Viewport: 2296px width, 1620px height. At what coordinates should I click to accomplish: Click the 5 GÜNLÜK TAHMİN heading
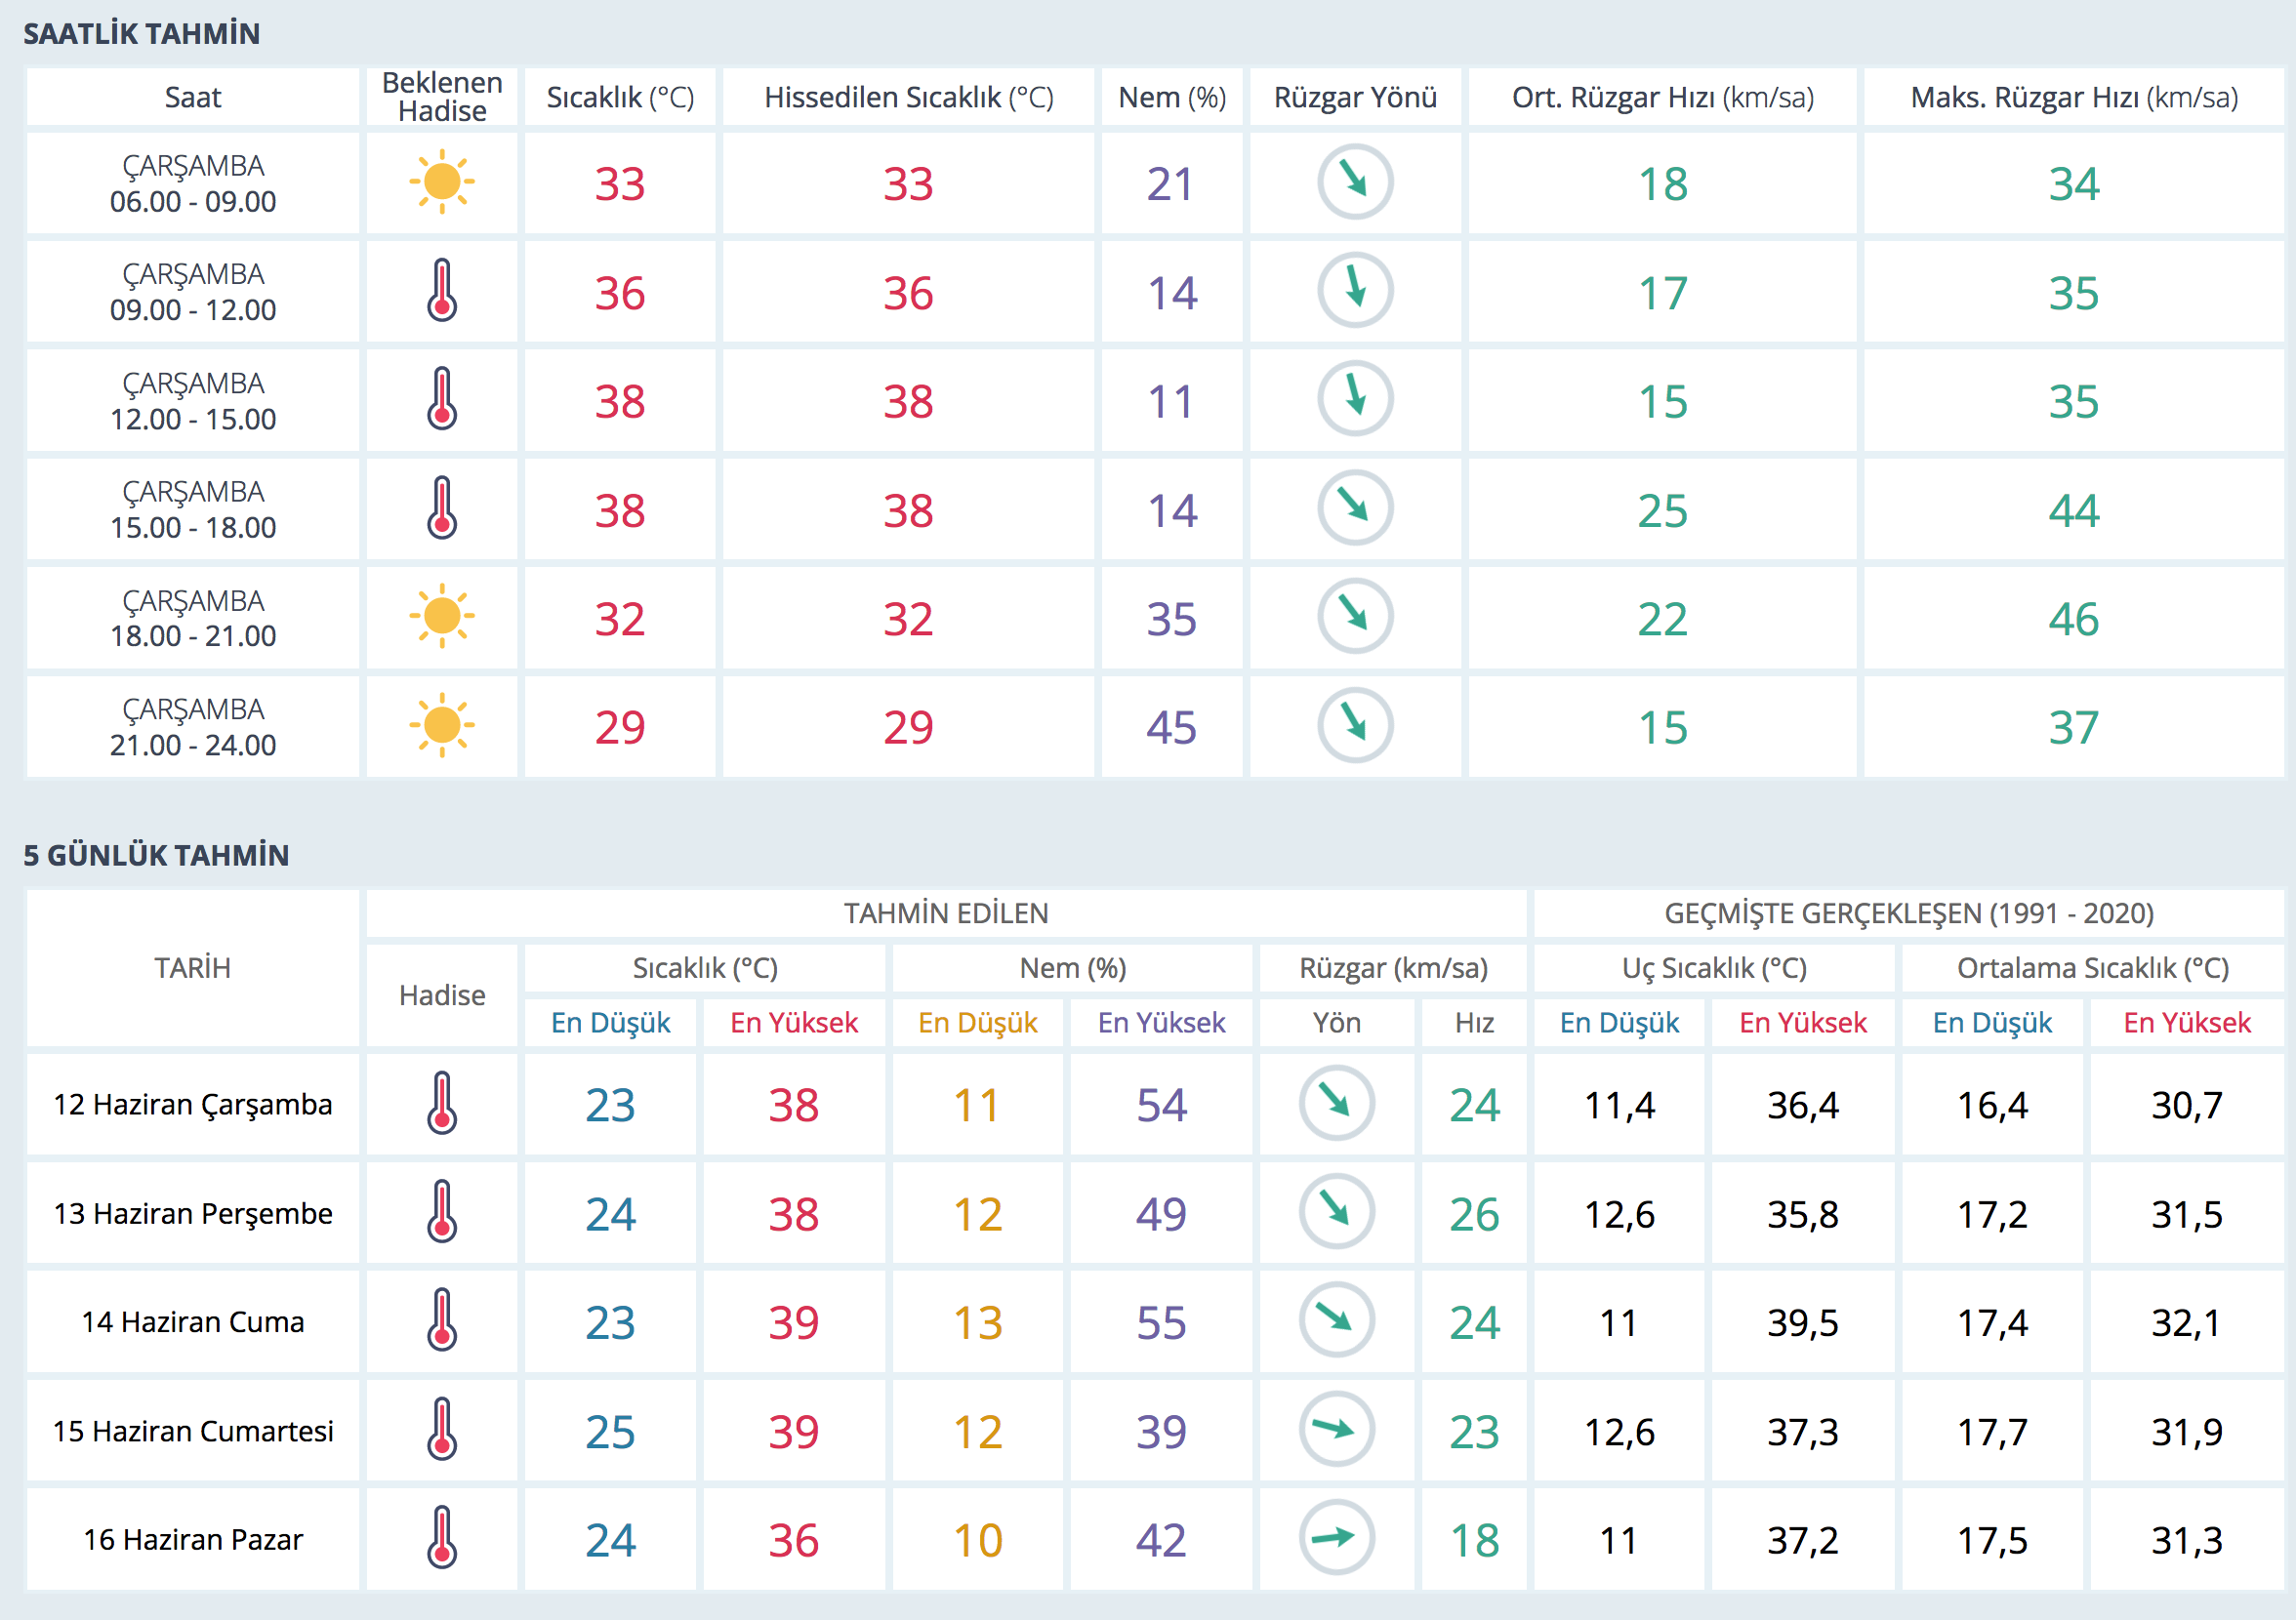pos(156,855)
